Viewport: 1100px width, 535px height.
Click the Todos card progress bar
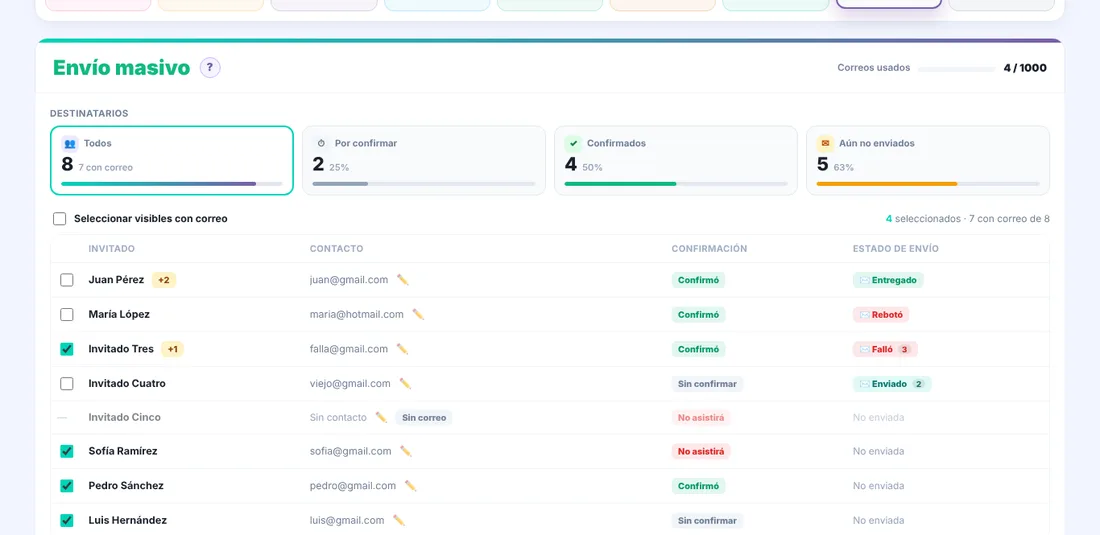(172, 184)
